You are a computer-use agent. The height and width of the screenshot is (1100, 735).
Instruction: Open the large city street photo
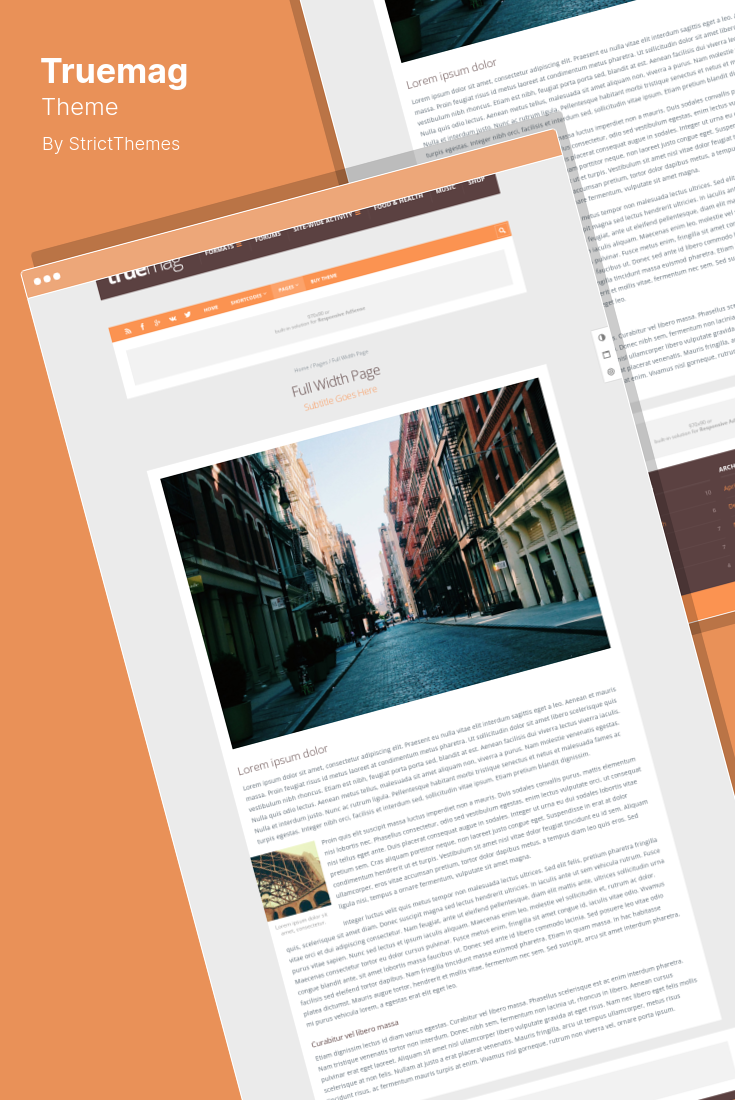point(385,562)
